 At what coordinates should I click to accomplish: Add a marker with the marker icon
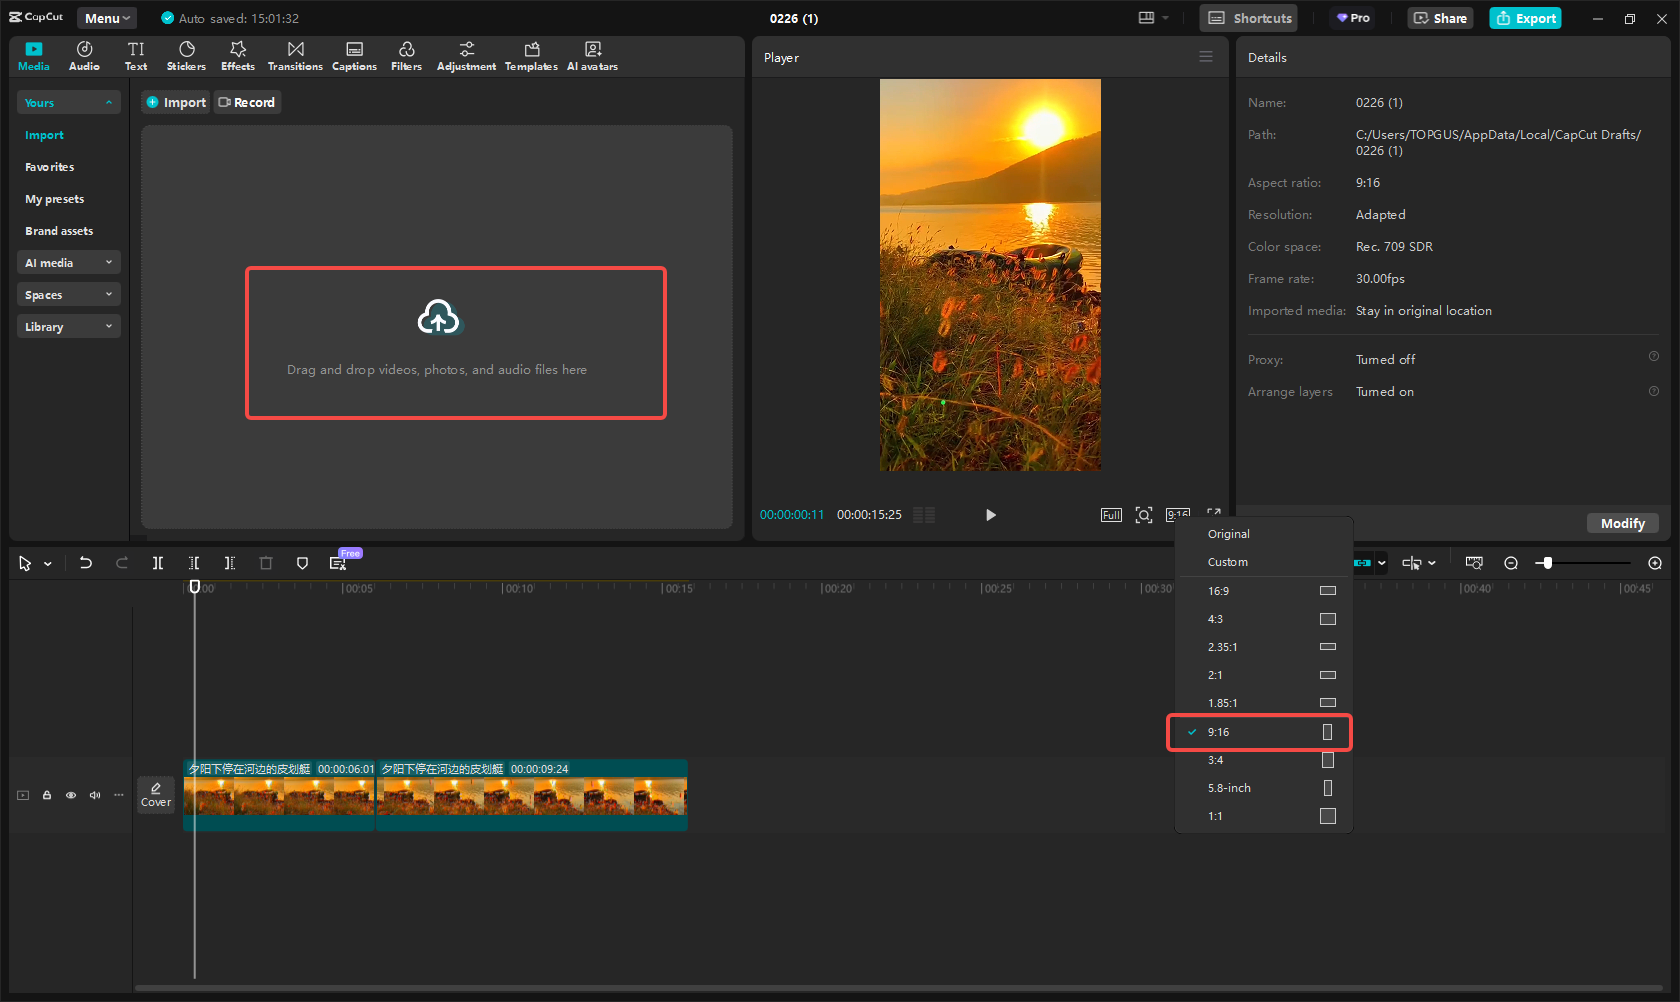[x=302, y=563]
